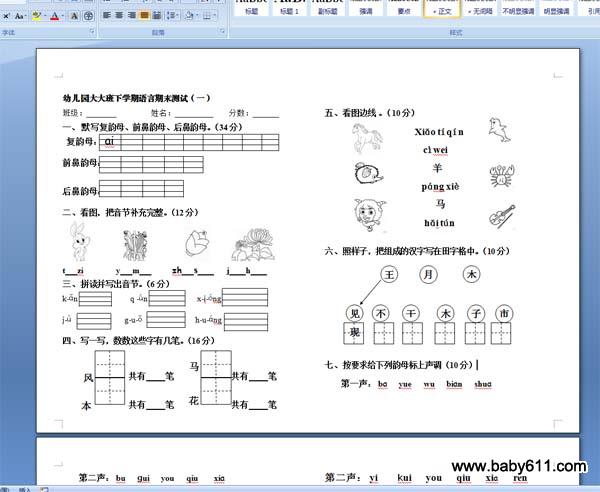Align text left
This screenshot has width=600, height=492.
tap(107, 15)
